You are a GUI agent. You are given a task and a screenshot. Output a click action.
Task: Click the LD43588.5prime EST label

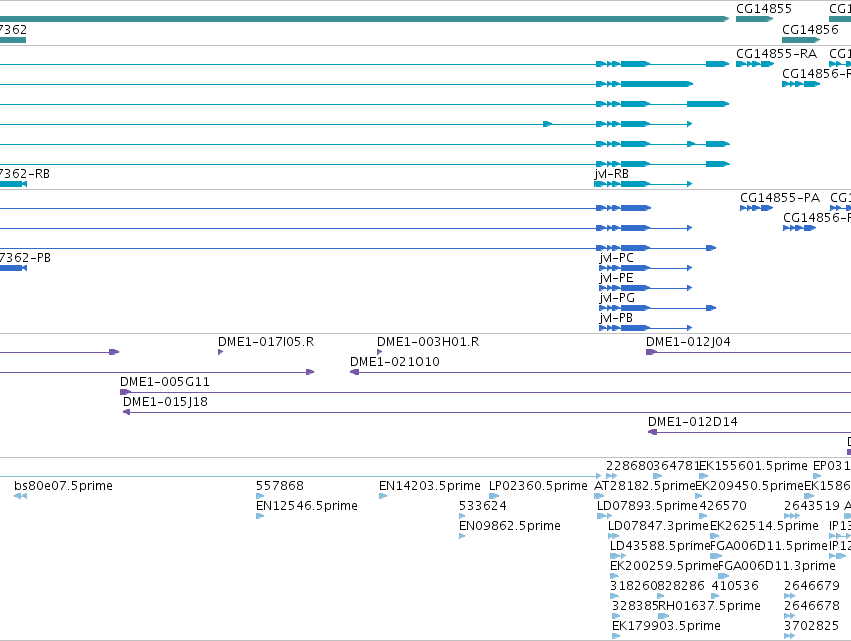660,546
